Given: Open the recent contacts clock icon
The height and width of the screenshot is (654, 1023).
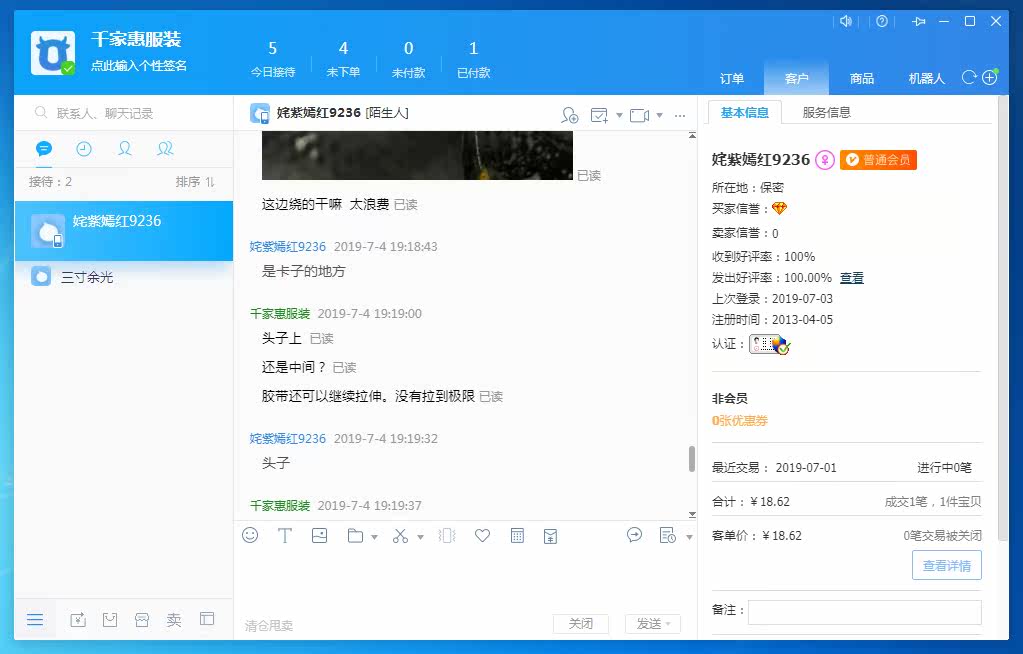Looking at the screenshot, I should (84, 149).
